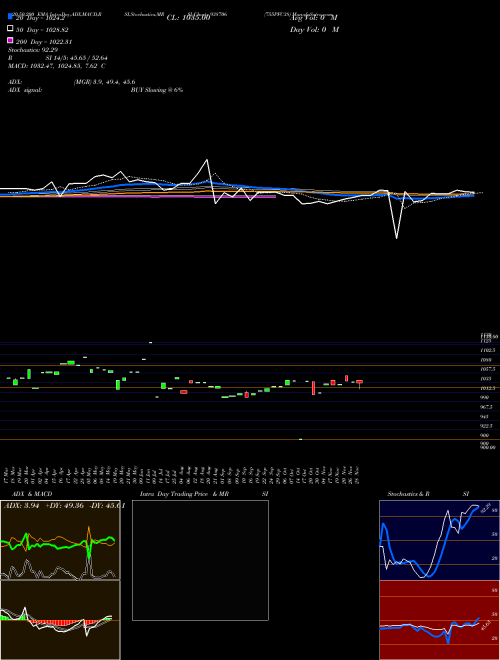The image size is (500, 660).
Task: Click the 'BUY Slowing @ 6%' signal text
Action: [157, 90]
